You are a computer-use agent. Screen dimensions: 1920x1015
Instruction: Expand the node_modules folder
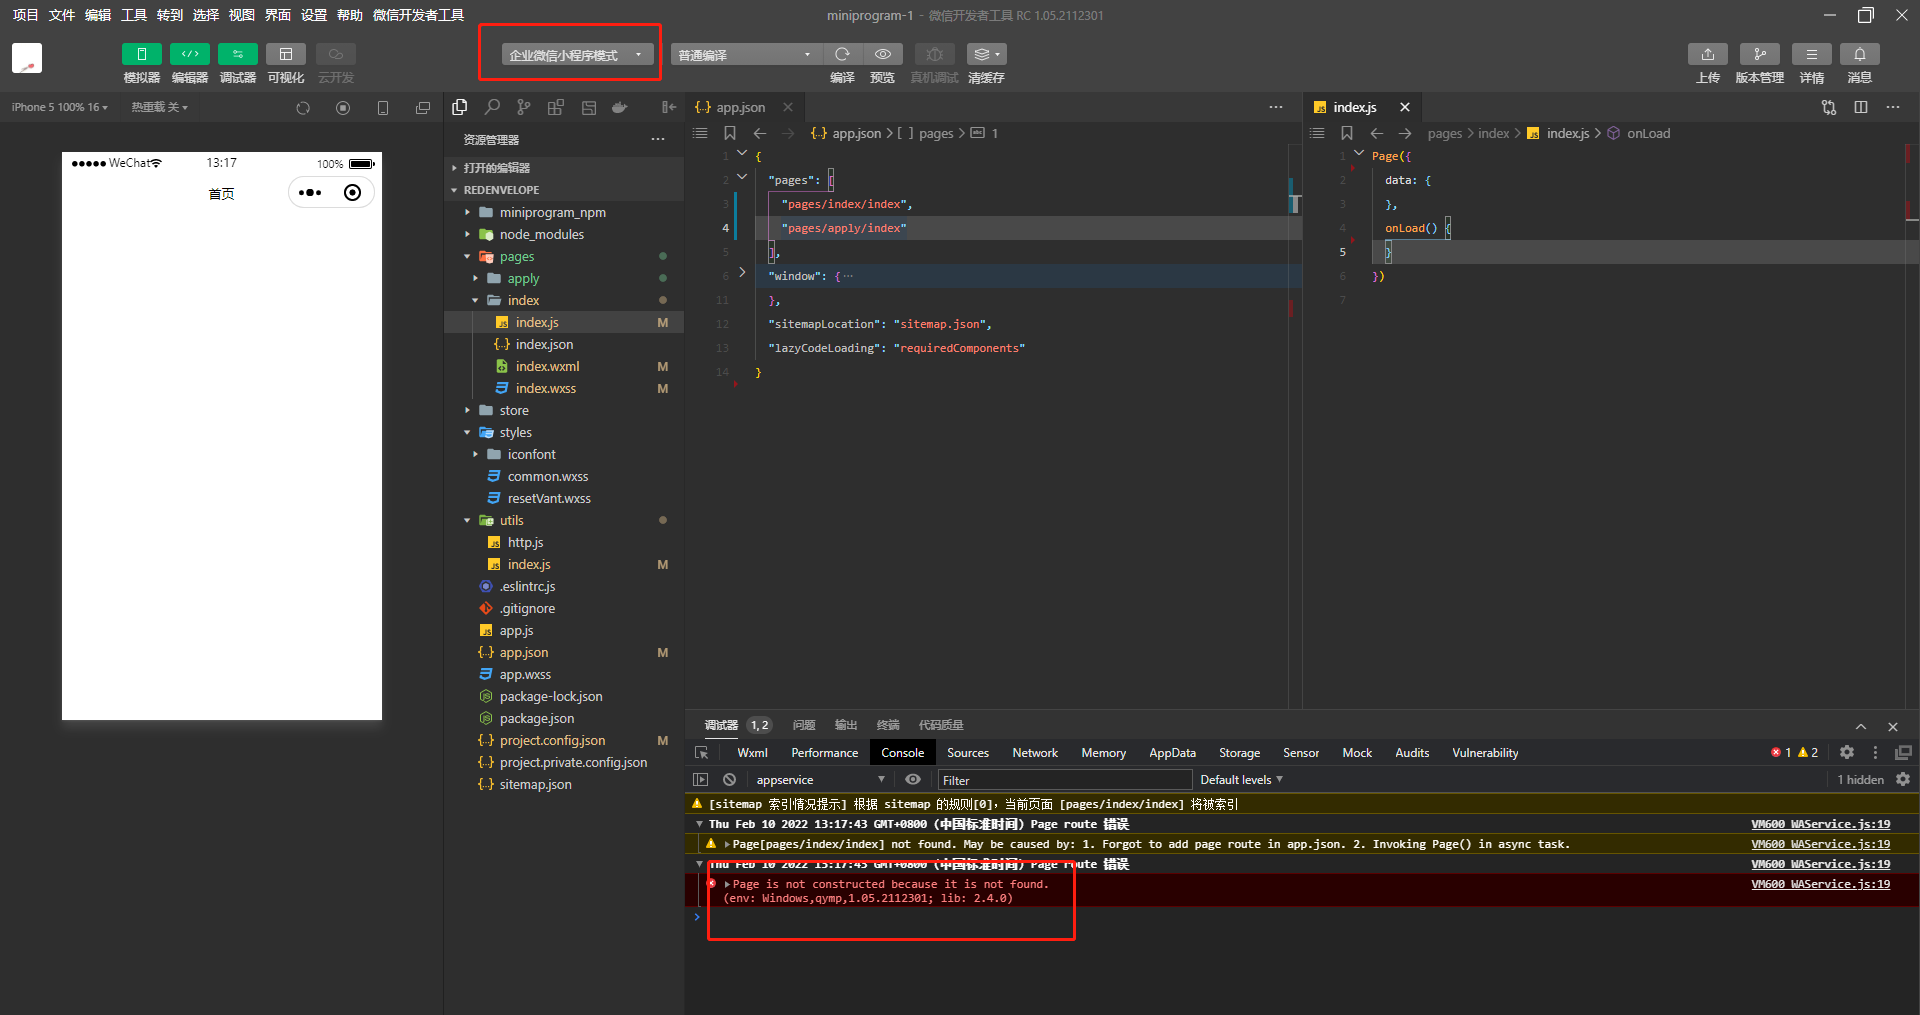coord(564,234)
